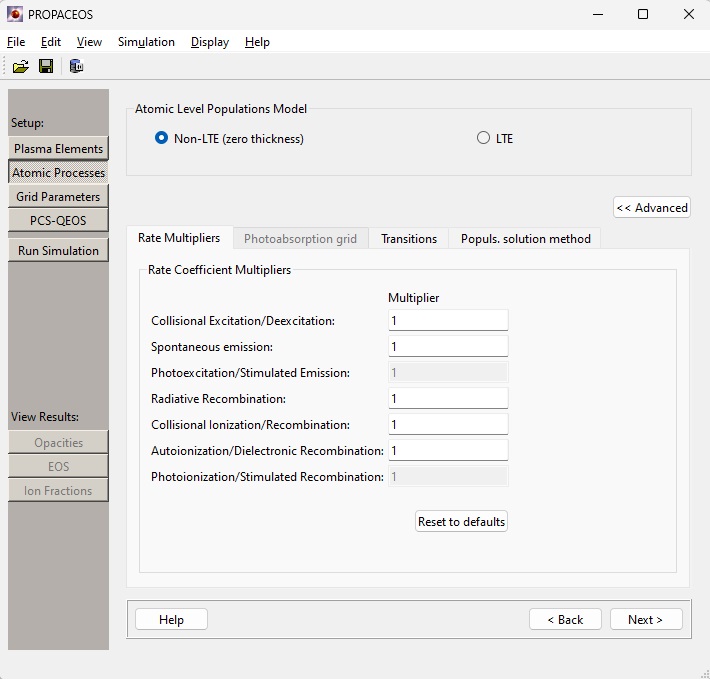
Task: Click the database toolbar icon
Action: click(76, 66)
